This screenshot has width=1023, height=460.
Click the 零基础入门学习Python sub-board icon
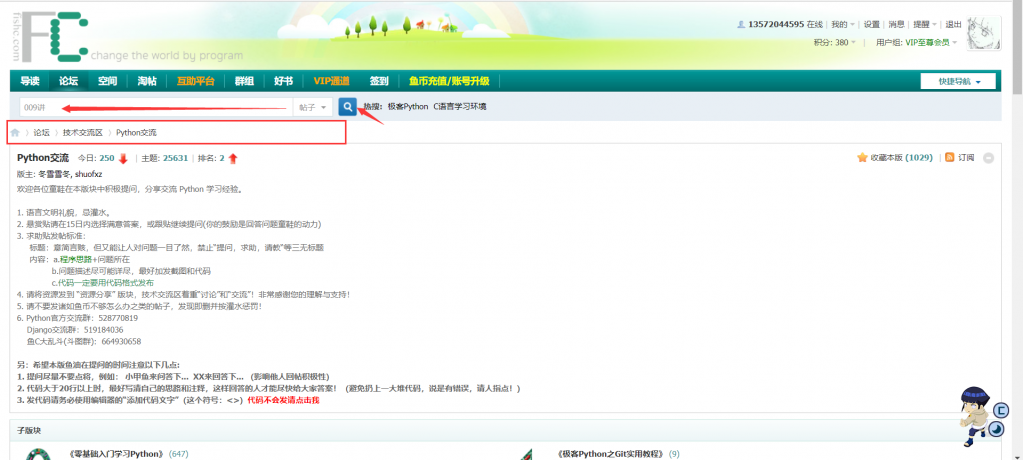(39, 454)
